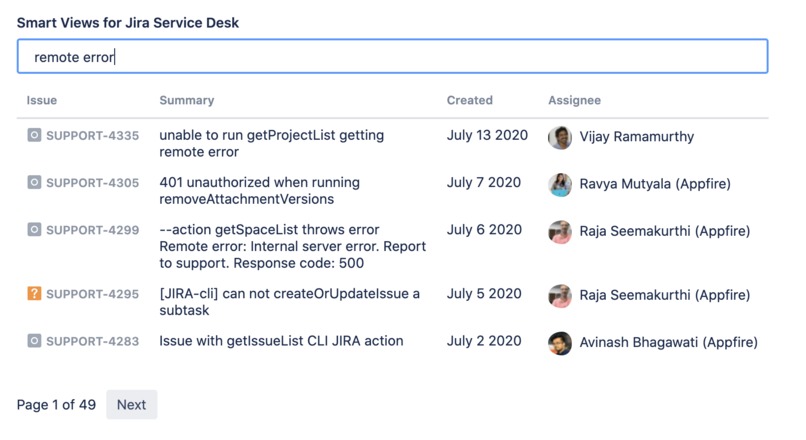Click the Assignee column header
The height and width of the screenshot is (440, 806).
[574, 100]
